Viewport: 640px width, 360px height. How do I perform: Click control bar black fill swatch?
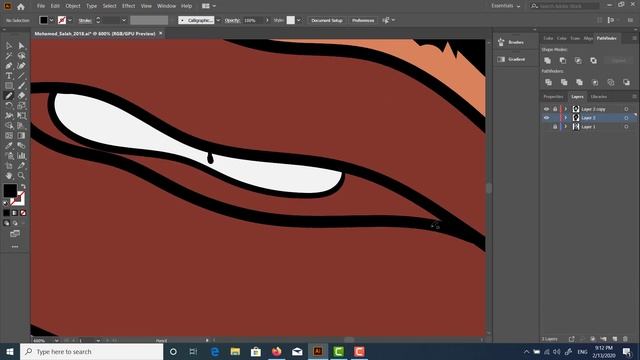[44, 20]
